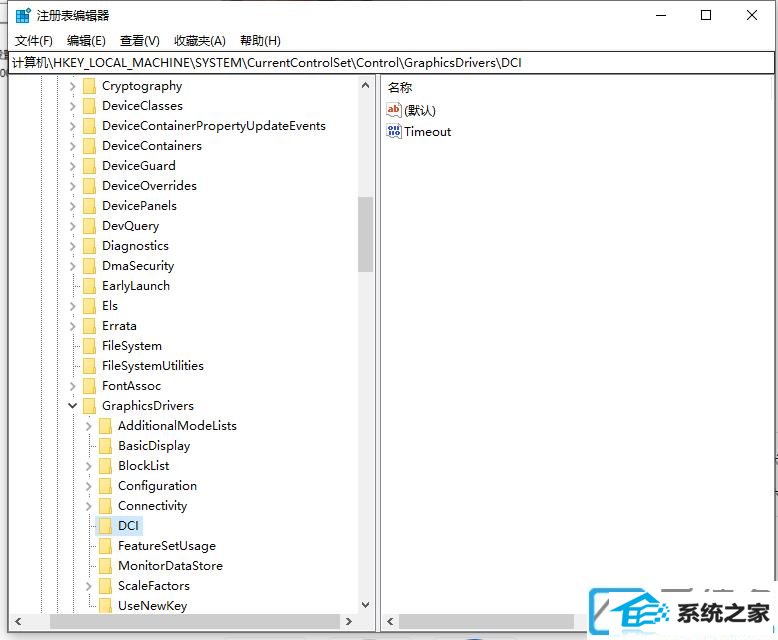778x640 pixels.
Task: Open the 文件(F) menu
Action: point(34,41)
